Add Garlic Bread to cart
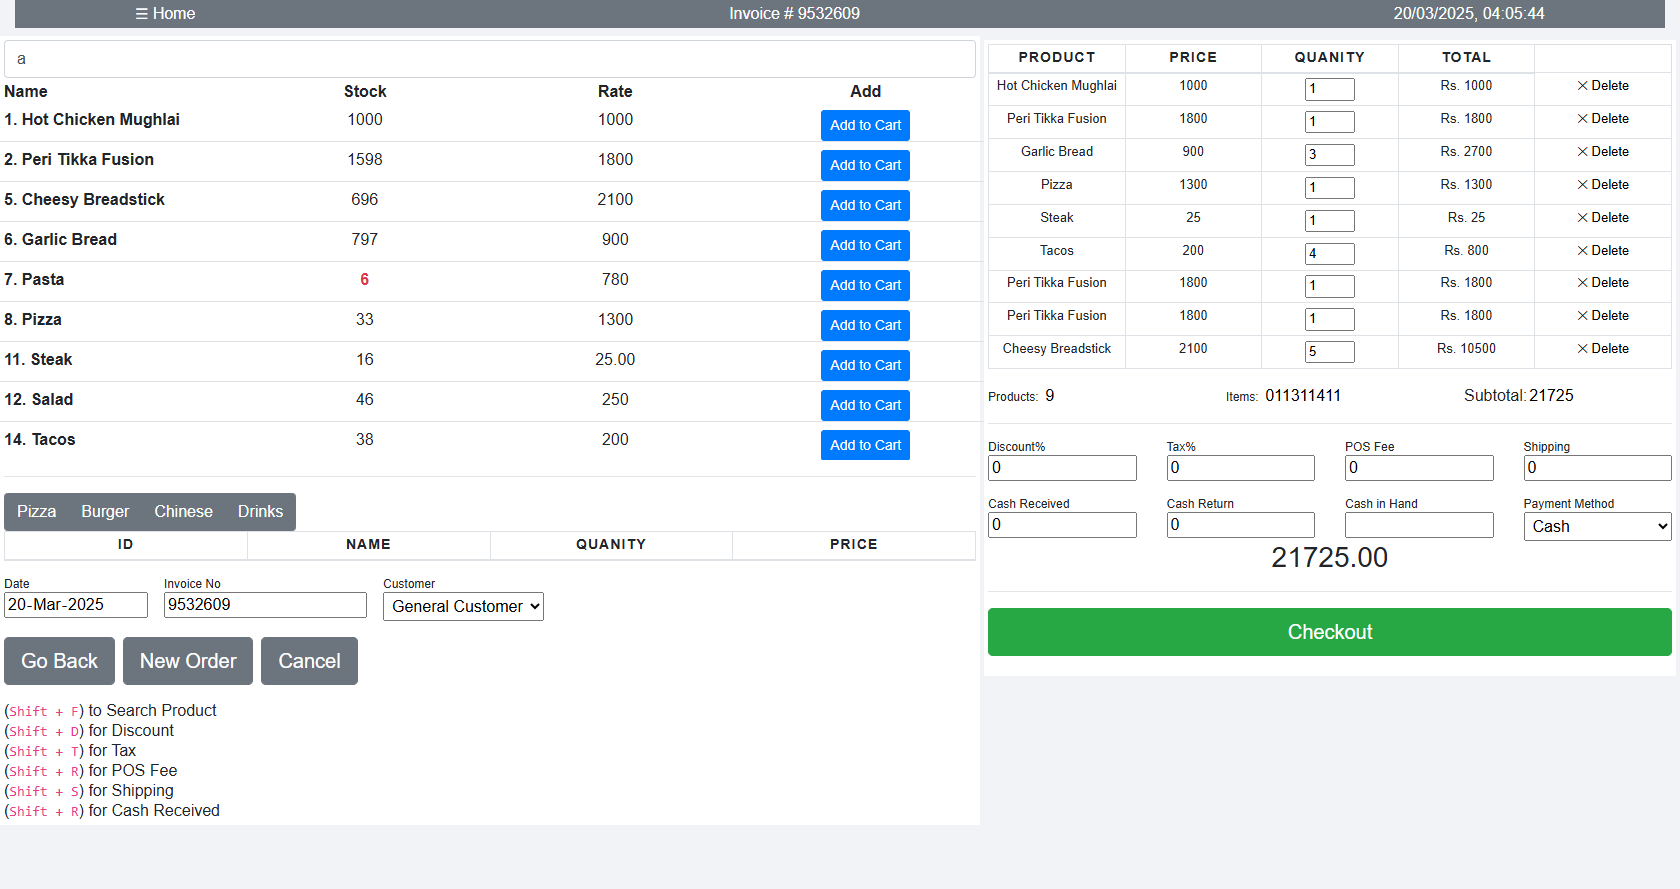 [865, 245]
